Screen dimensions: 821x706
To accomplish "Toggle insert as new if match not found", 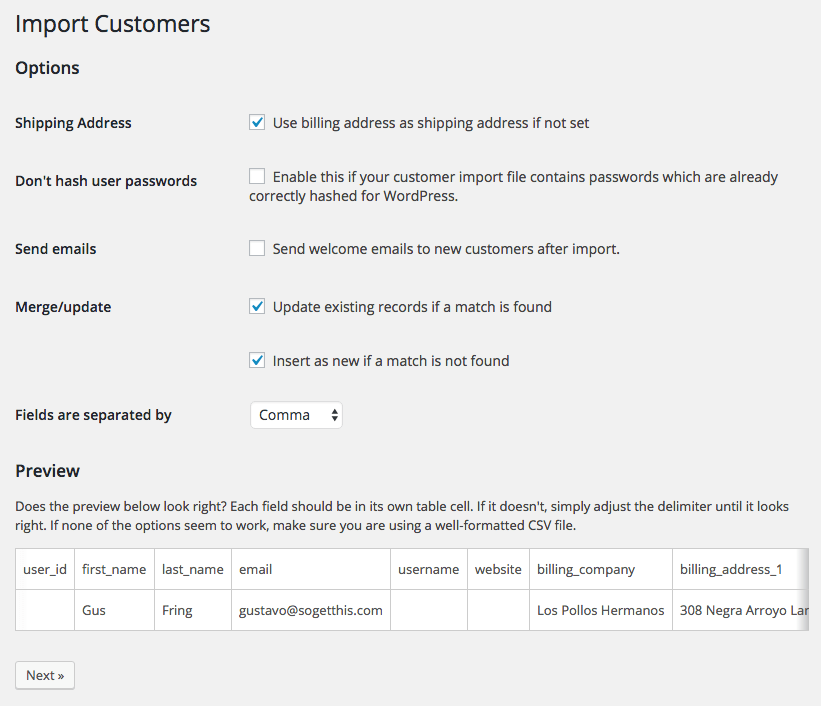I will tap(257, 360).
